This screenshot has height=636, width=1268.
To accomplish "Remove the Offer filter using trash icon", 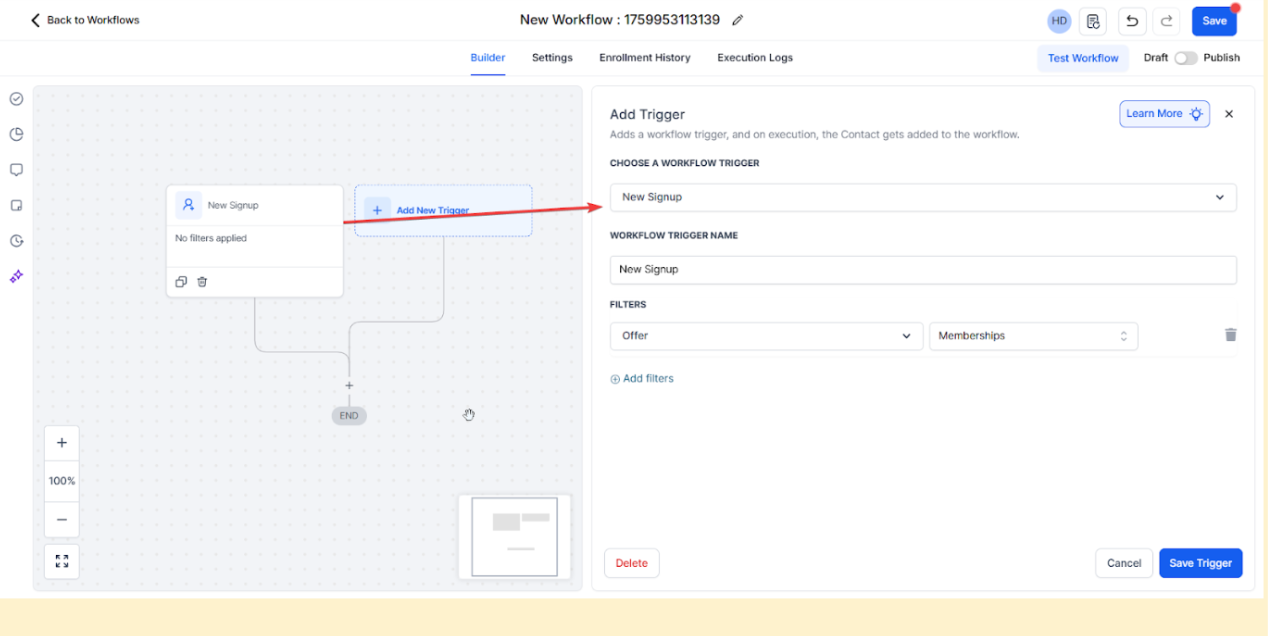I will (1230, 335).
